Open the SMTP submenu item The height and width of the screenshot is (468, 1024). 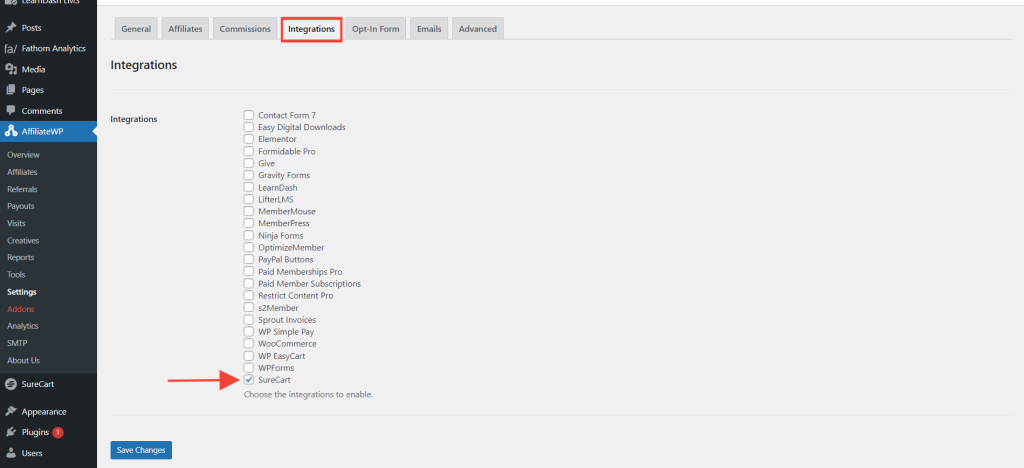point(17,343)
